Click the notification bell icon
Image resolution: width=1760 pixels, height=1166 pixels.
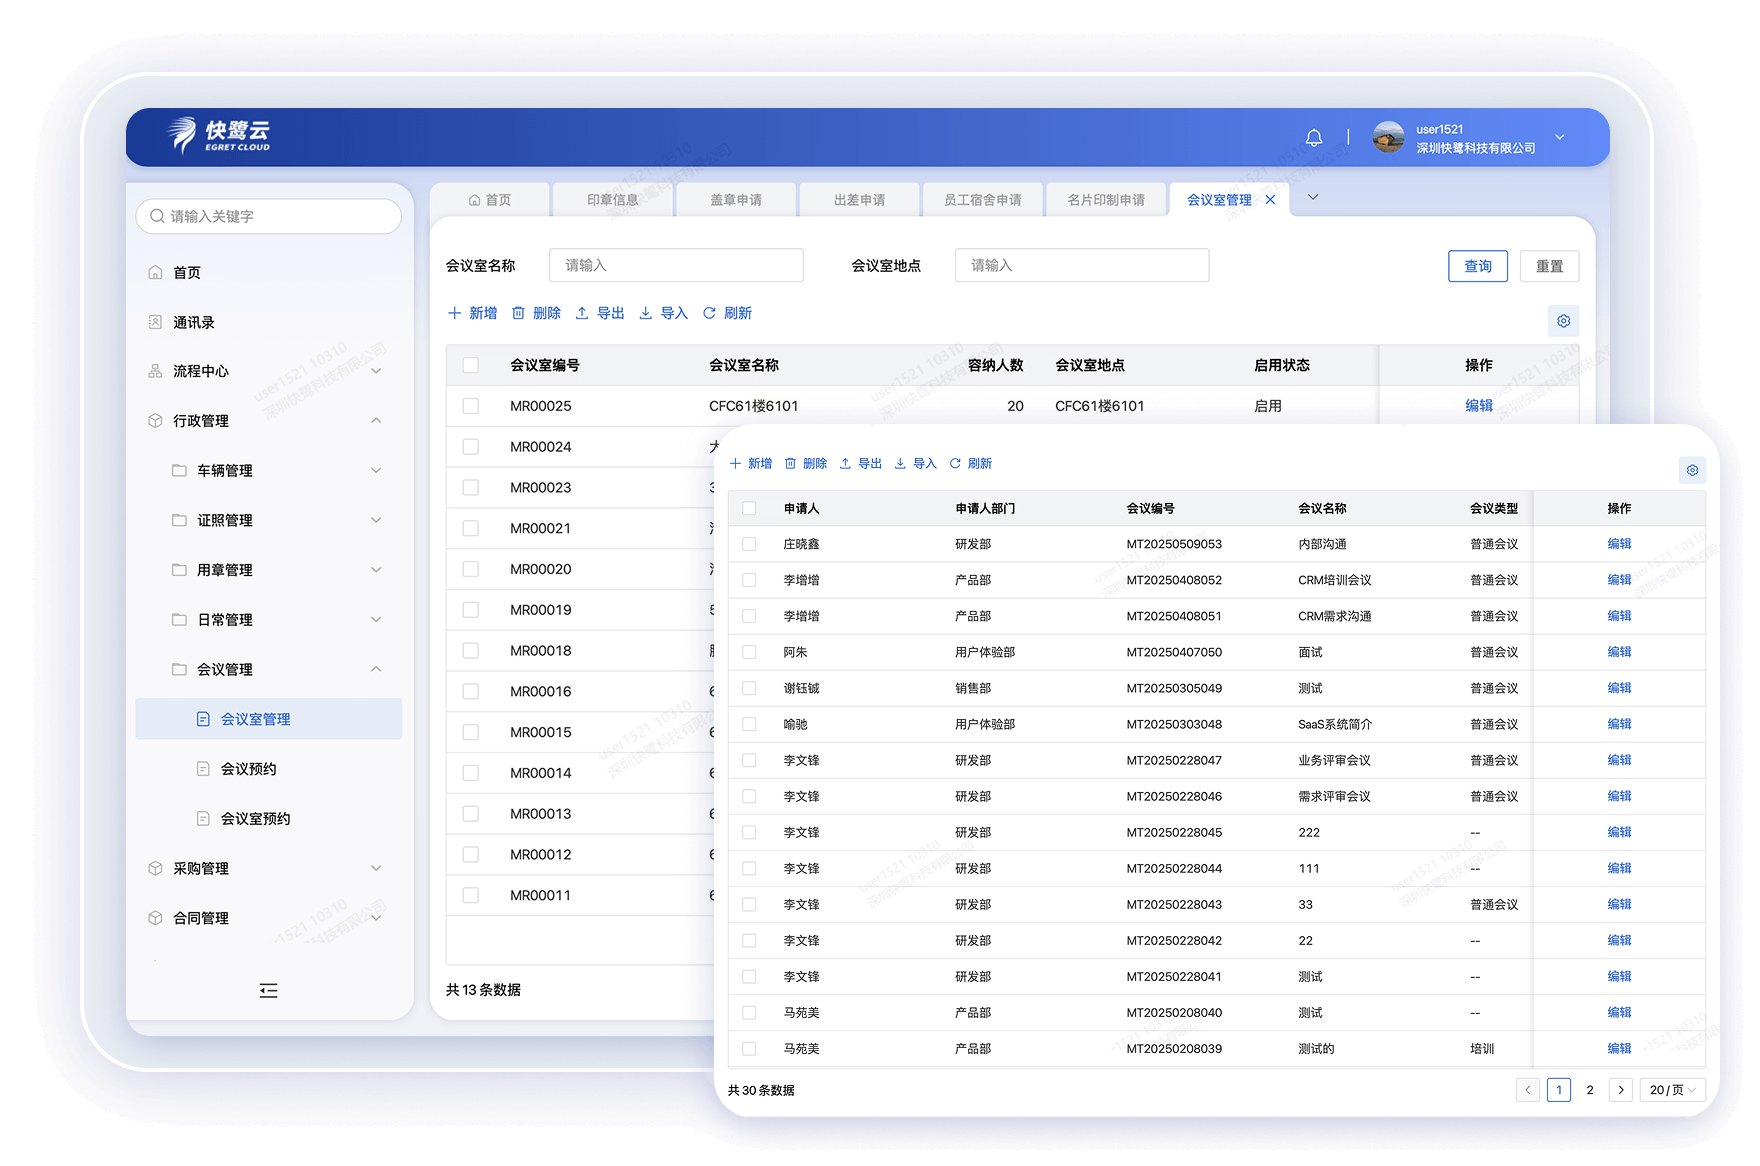click(x=1314, y=138)
